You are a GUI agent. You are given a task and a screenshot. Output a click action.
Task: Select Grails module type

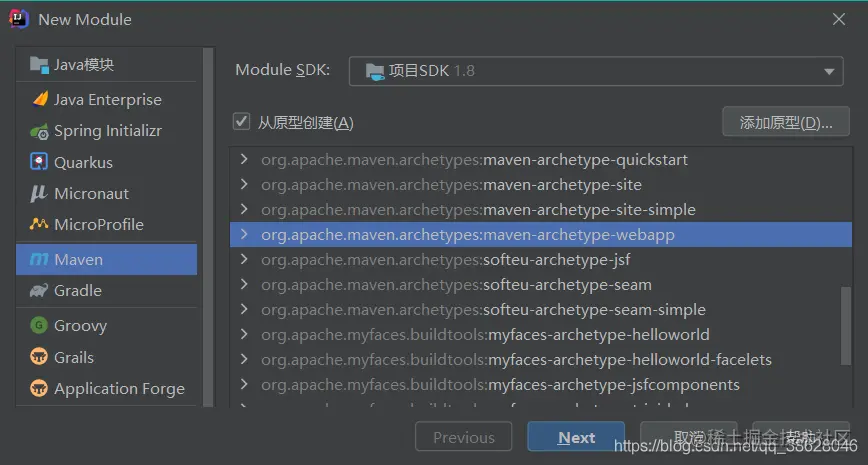click(x=106, y=357)
